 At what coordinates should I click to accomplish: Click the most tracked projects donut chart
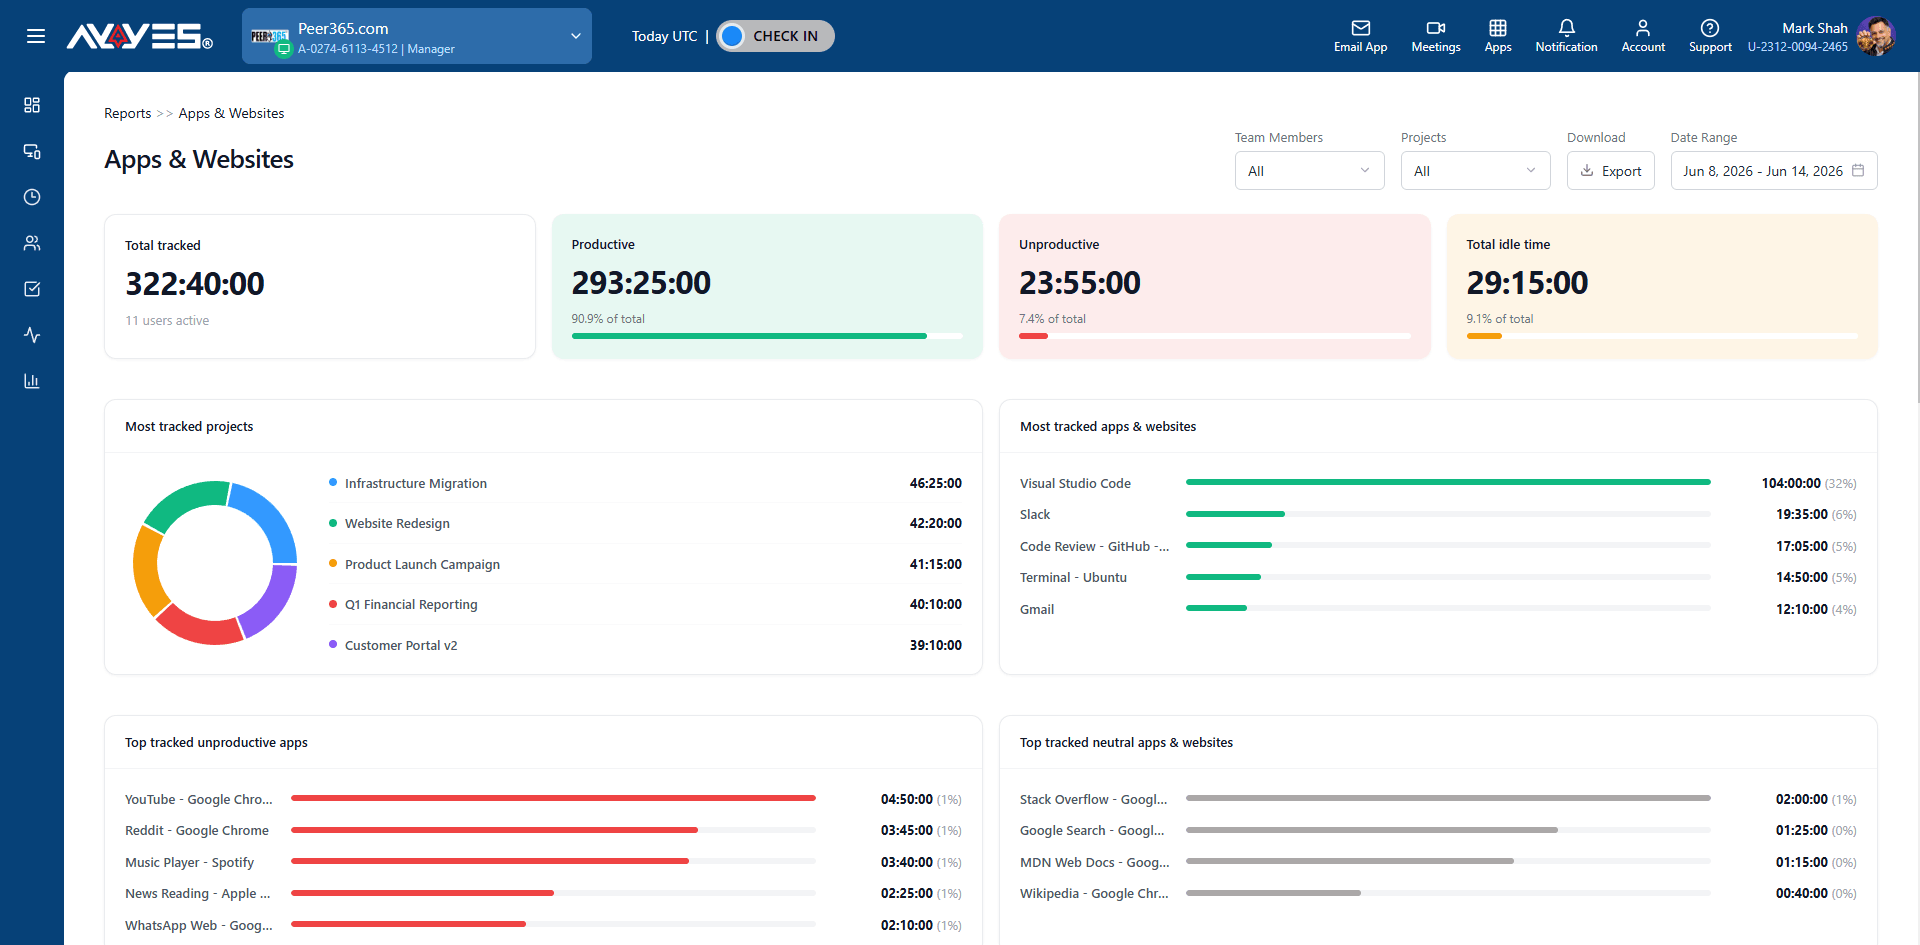(215, 563)
